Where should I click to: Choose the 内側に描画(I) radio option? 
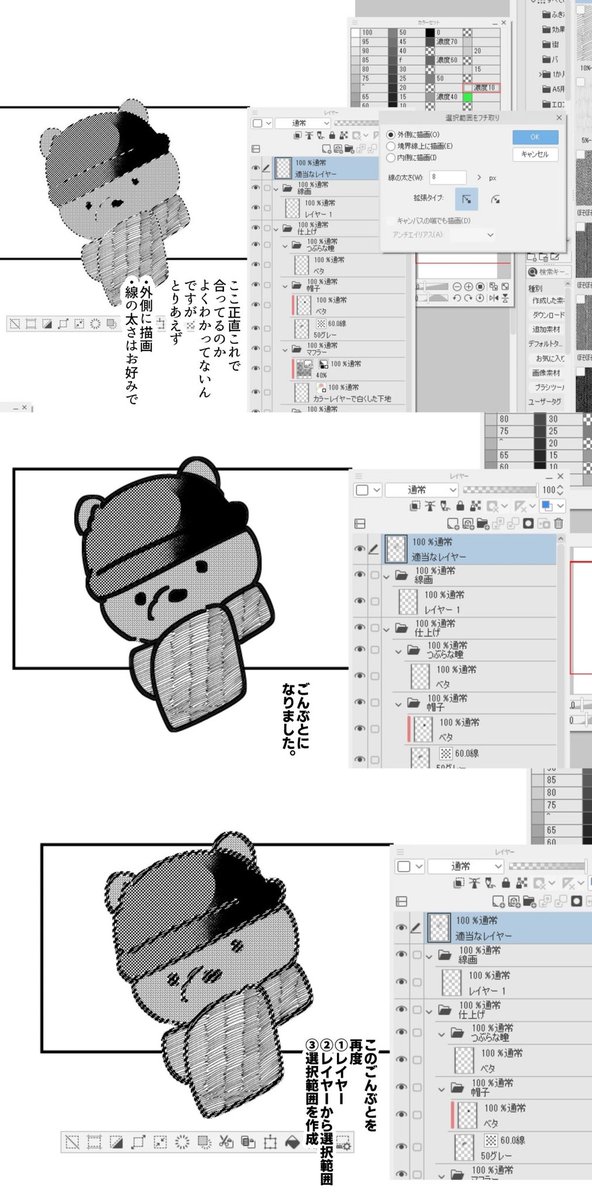pyautogui.click(x=390, y=157)
